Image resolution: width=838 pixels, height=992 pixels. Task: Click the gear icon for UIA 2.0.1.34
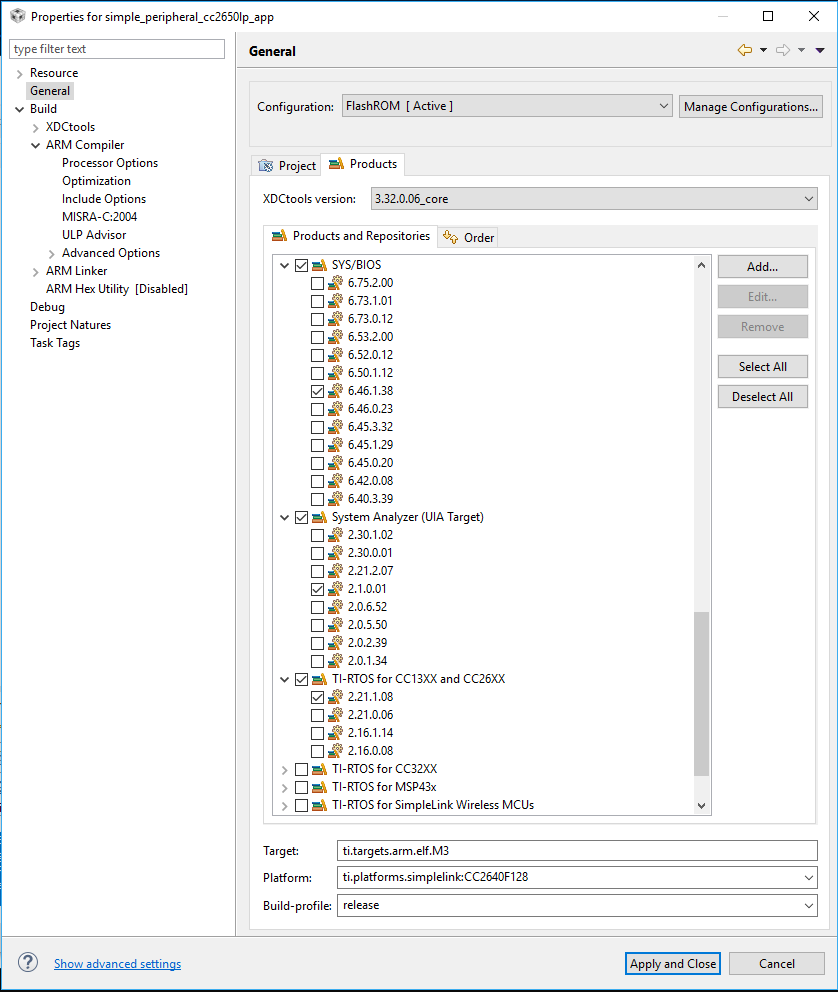click(x=335, y=661)
